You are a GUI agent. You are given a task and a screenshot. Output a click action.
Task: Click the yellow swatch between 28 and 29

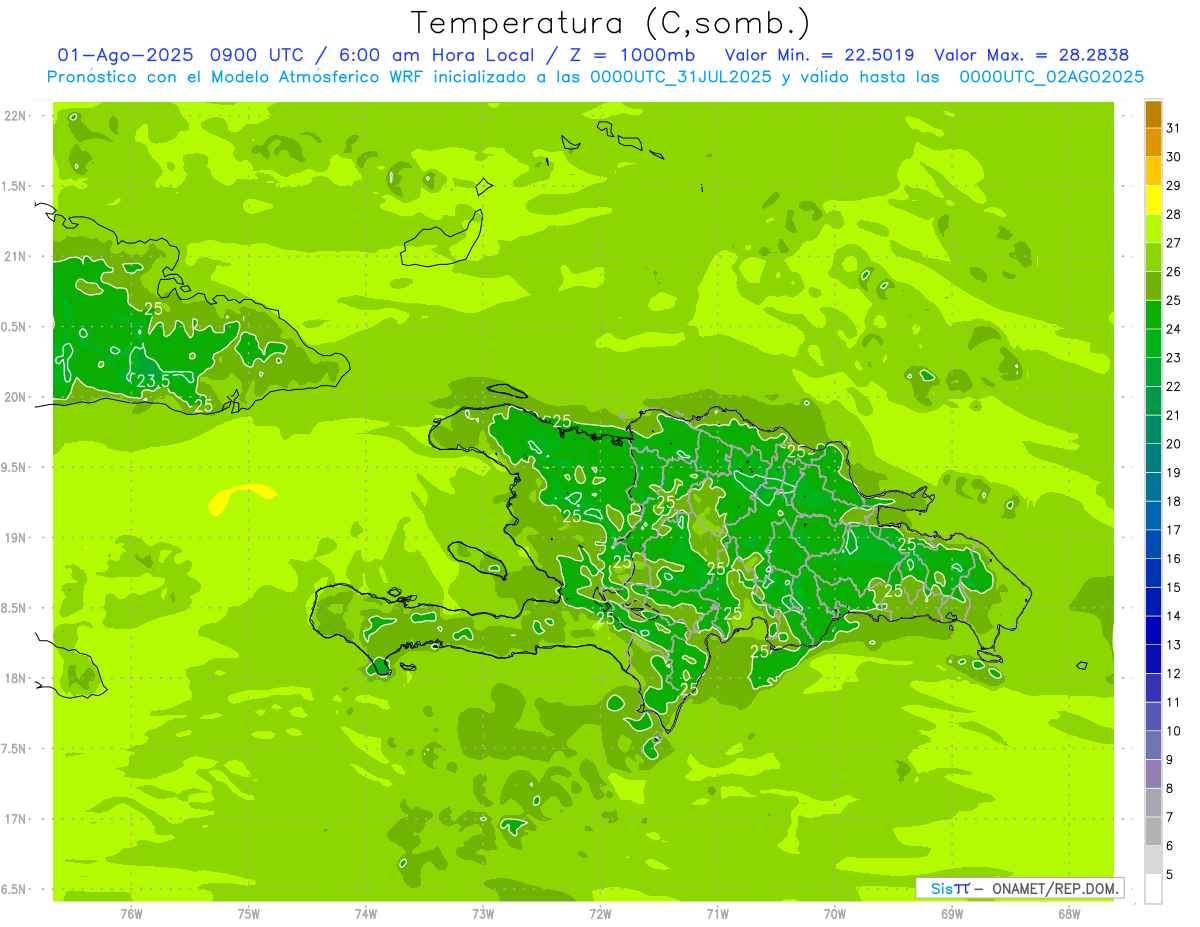click(x=1153, y=200)
